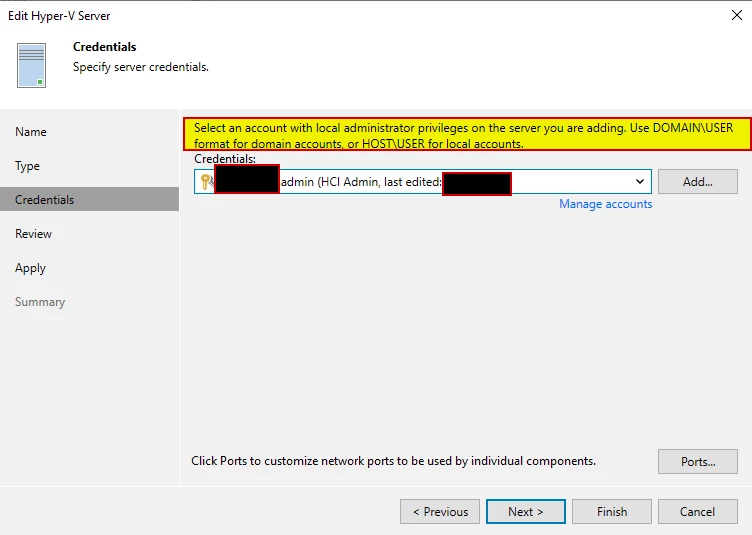Go back with the Previous button
This screenshot has width=752, height=535.
pyautogui.click(x=440, y=512)
